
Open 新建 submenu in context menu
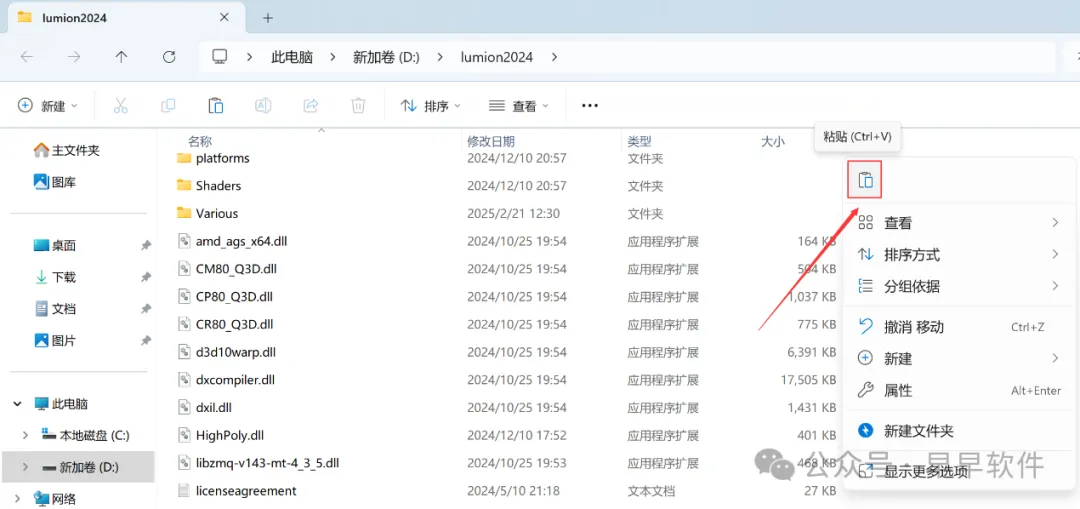coord(958,358)
